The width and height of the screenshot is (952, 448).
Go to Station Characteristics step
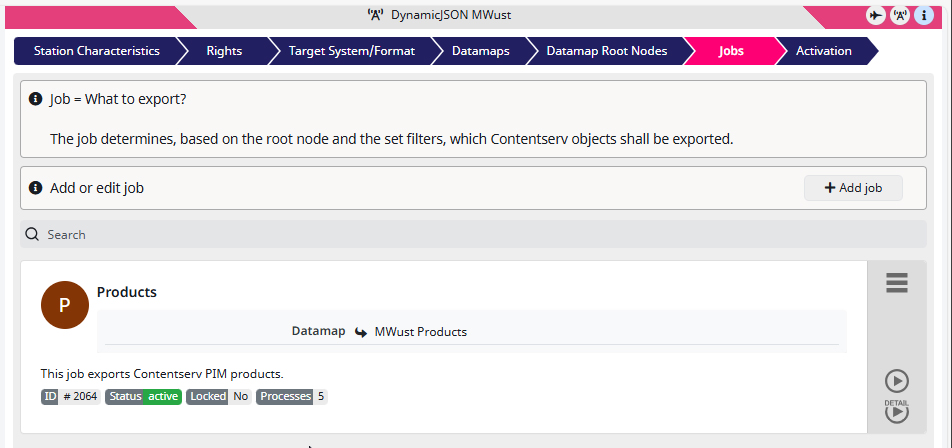[x=97, y=51]
